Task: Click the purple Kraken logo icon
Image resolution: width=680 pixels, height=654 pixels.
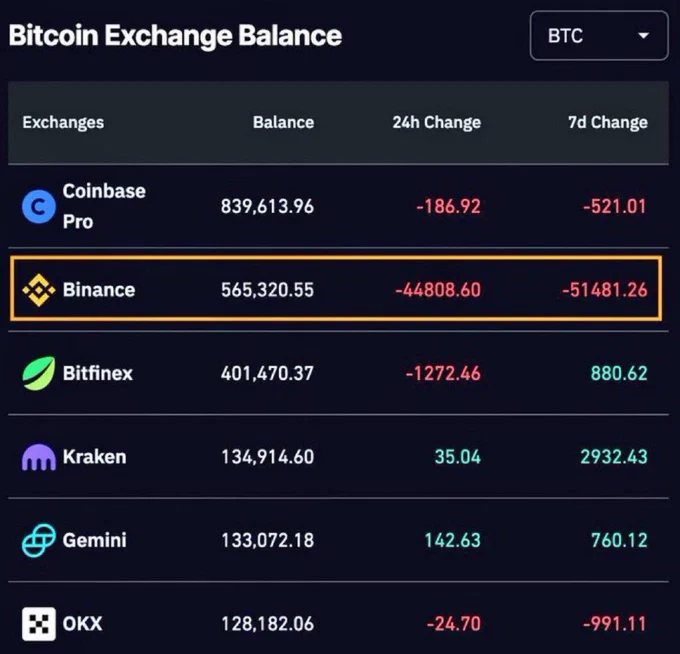Action: 39,457
